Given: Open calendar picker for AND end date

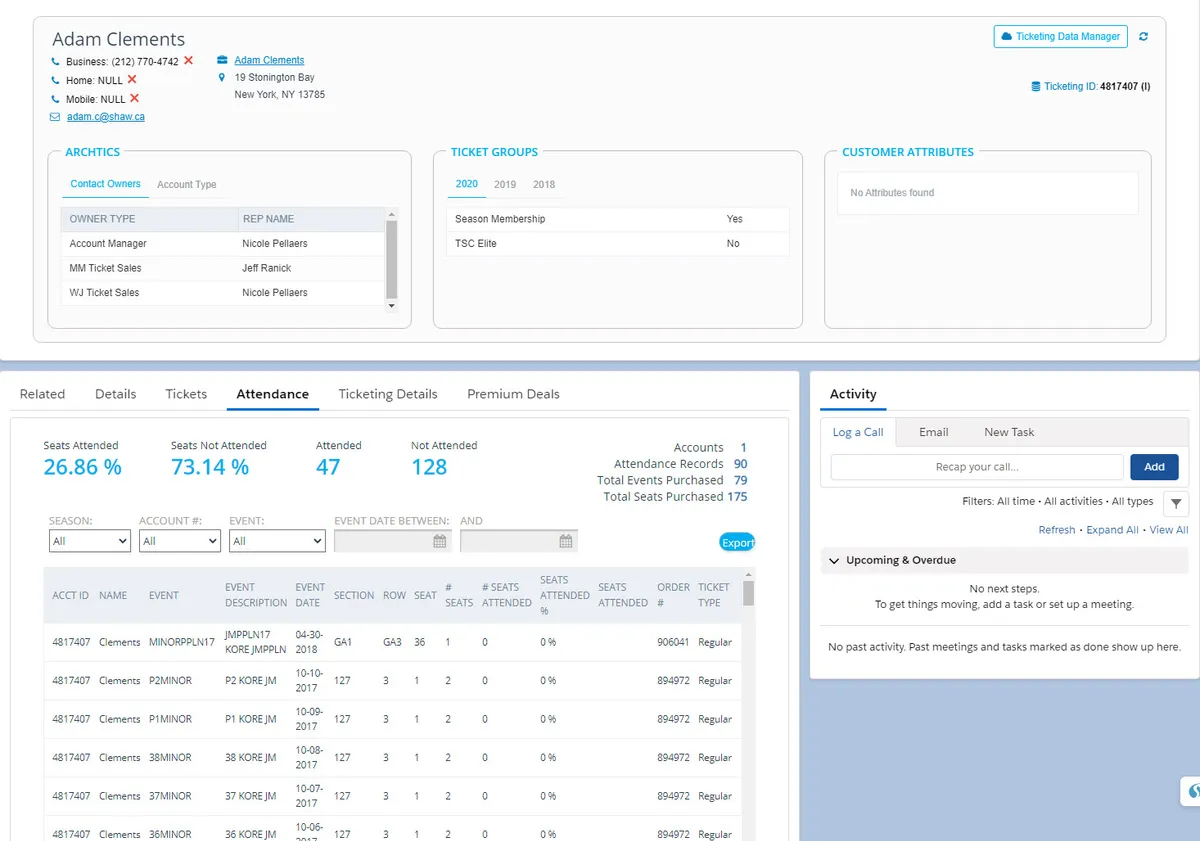Looking at the screenshot, I should [x=565, y=541].
